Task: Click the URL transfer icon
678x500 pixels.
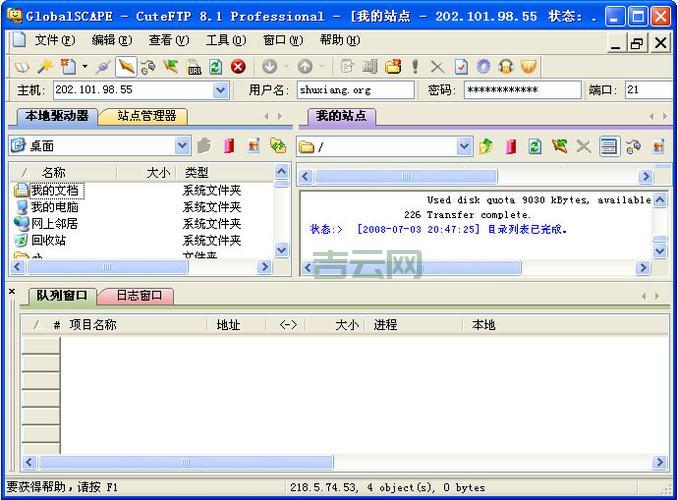Action: pyautogui.click(x=194, y=67)
